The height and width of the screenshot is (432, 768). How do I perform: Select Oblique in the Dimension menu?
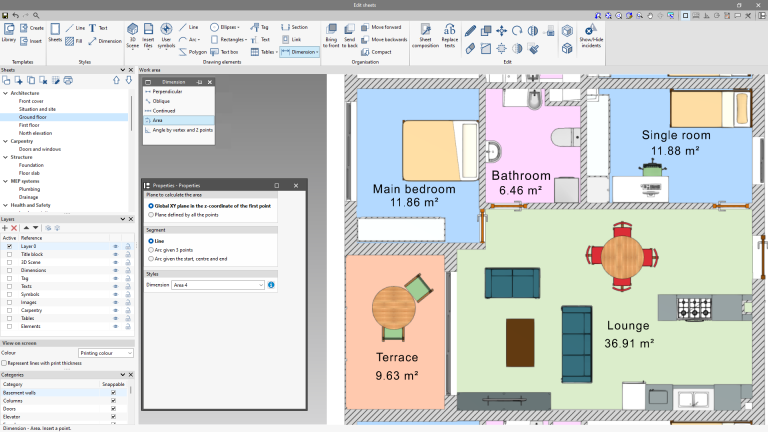pos(161,101)
